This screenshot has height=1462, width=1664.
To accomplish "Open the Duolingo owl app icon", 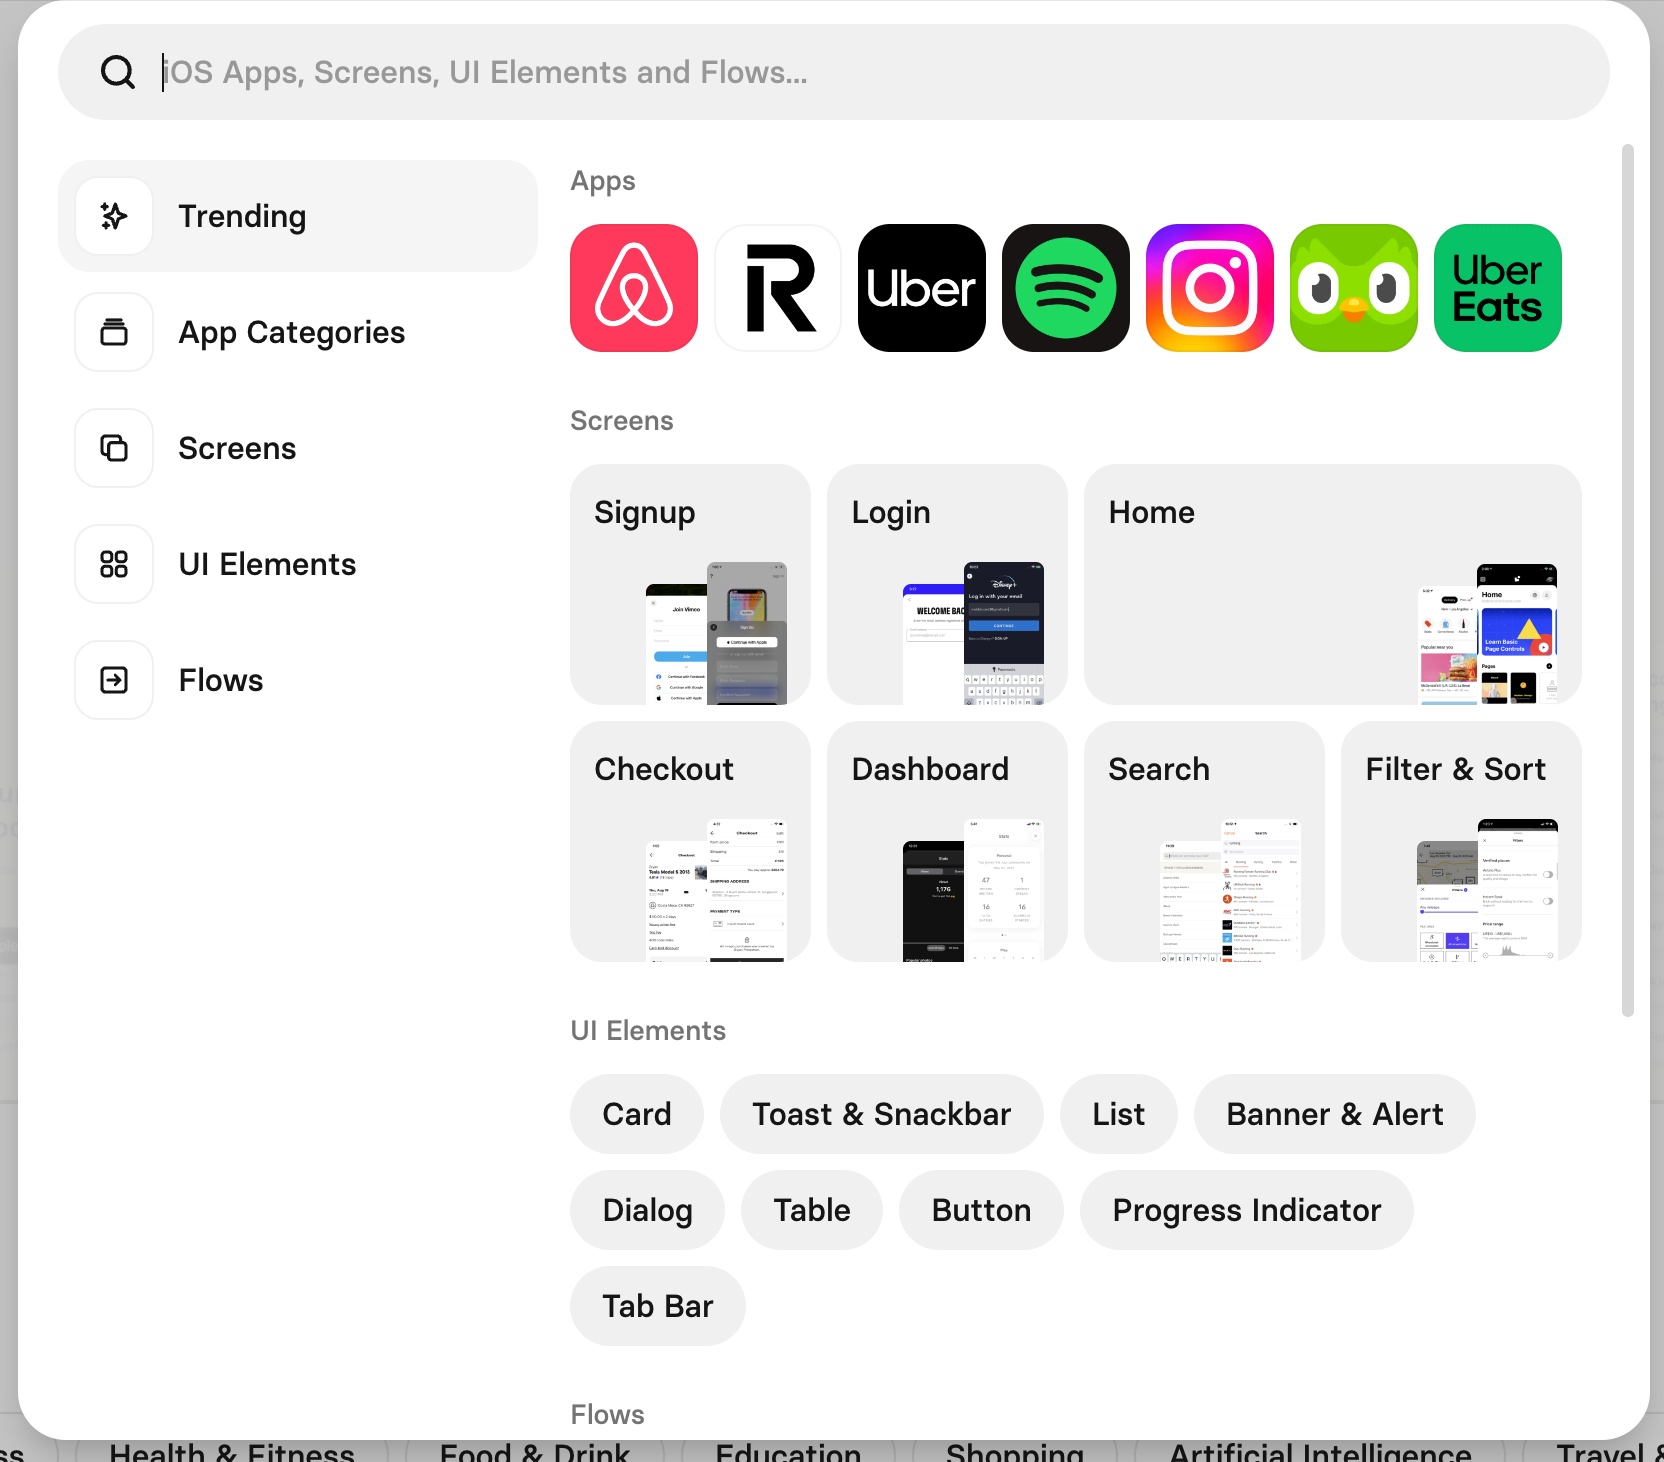I will [x=1354, y=288].
